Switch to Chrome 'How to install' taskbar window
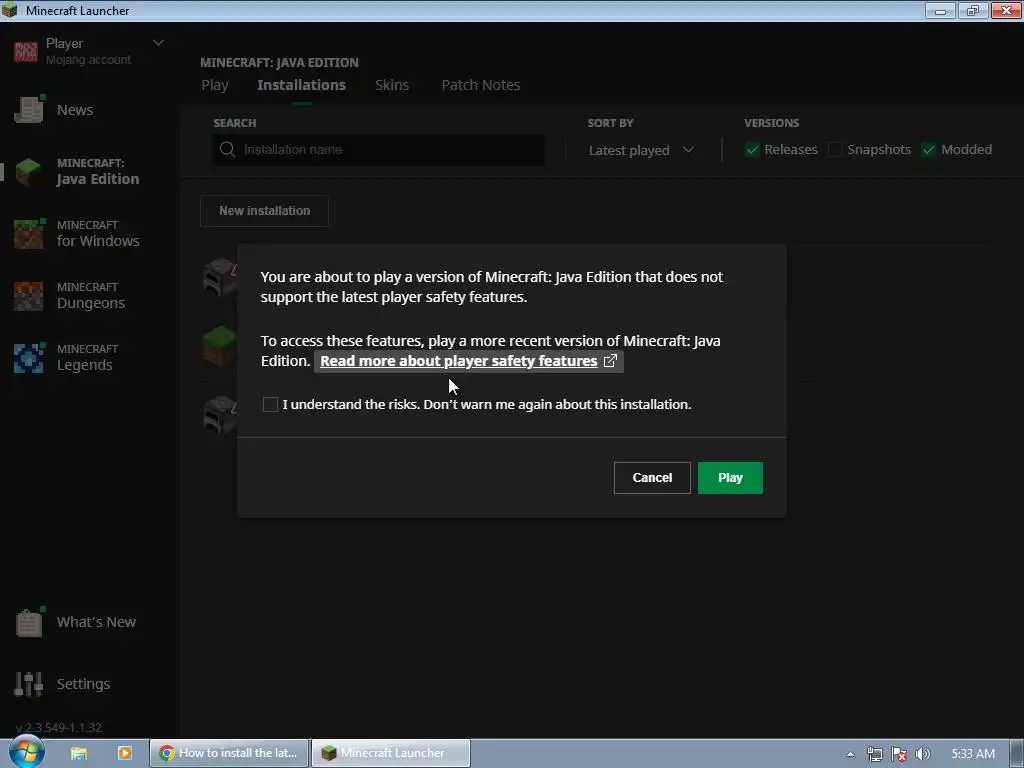 coord(229,753)
